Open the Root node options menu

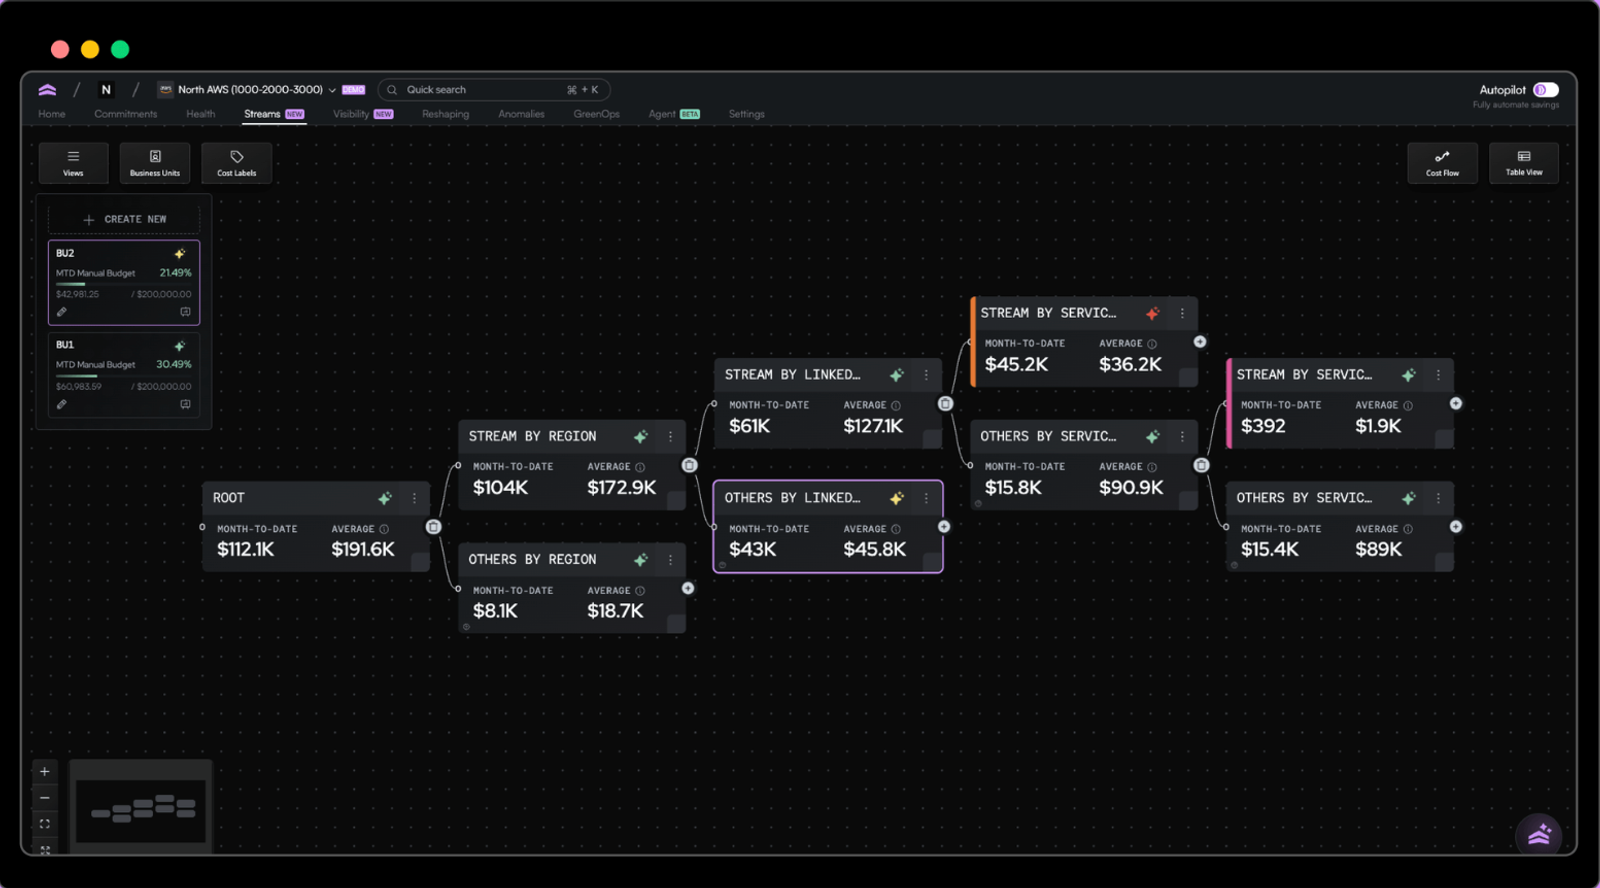414,498
